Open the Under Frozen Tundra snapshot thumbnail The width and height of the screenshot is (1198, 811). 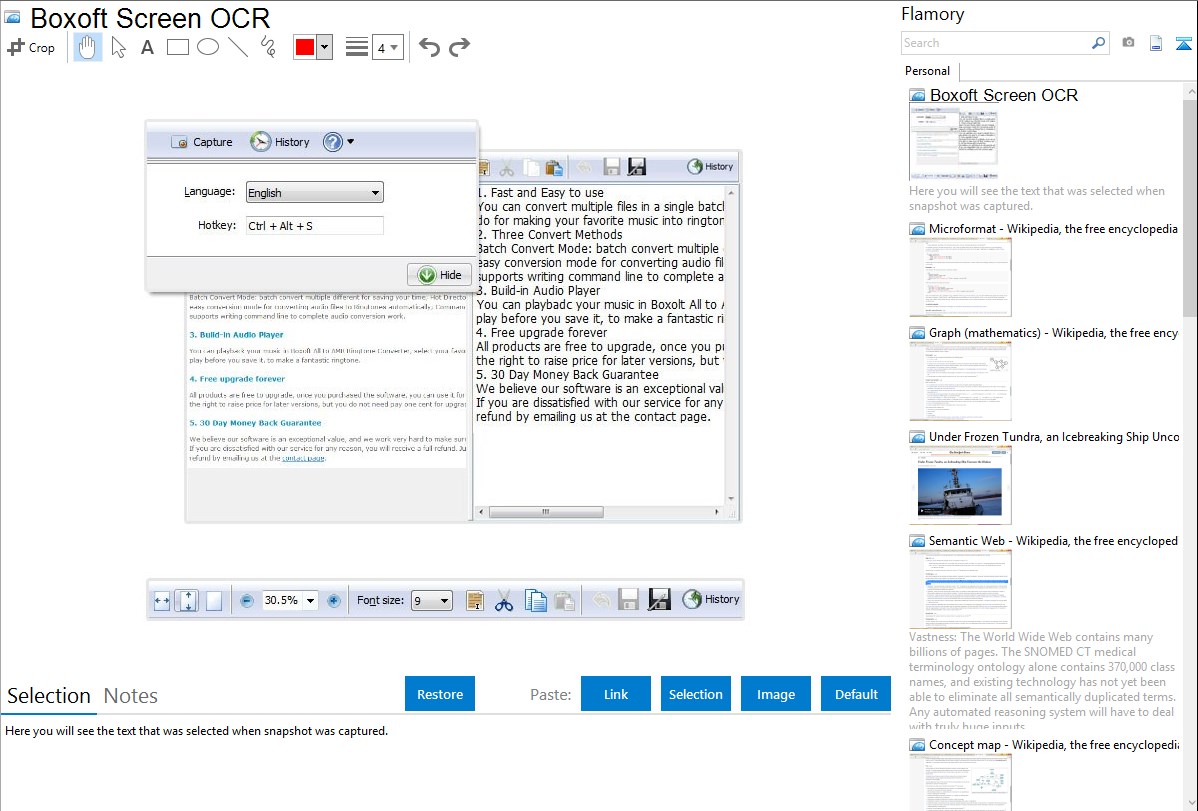(x=960, y=485)
